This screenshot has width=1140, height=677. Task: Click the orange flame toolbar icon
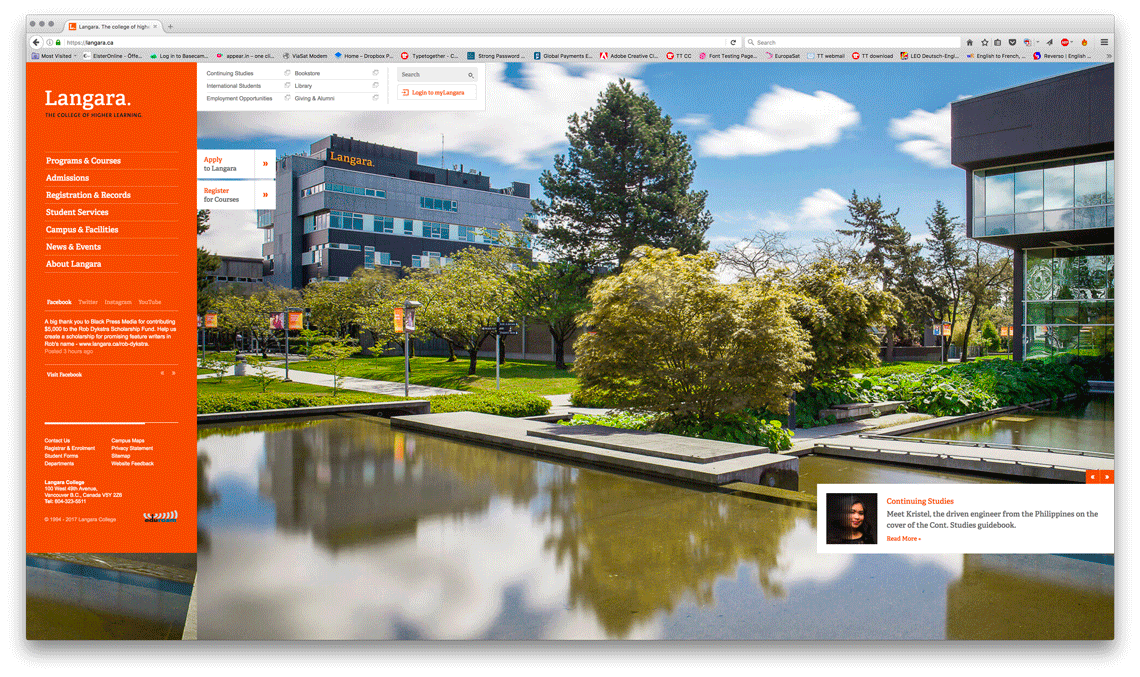click(1084, 42)
